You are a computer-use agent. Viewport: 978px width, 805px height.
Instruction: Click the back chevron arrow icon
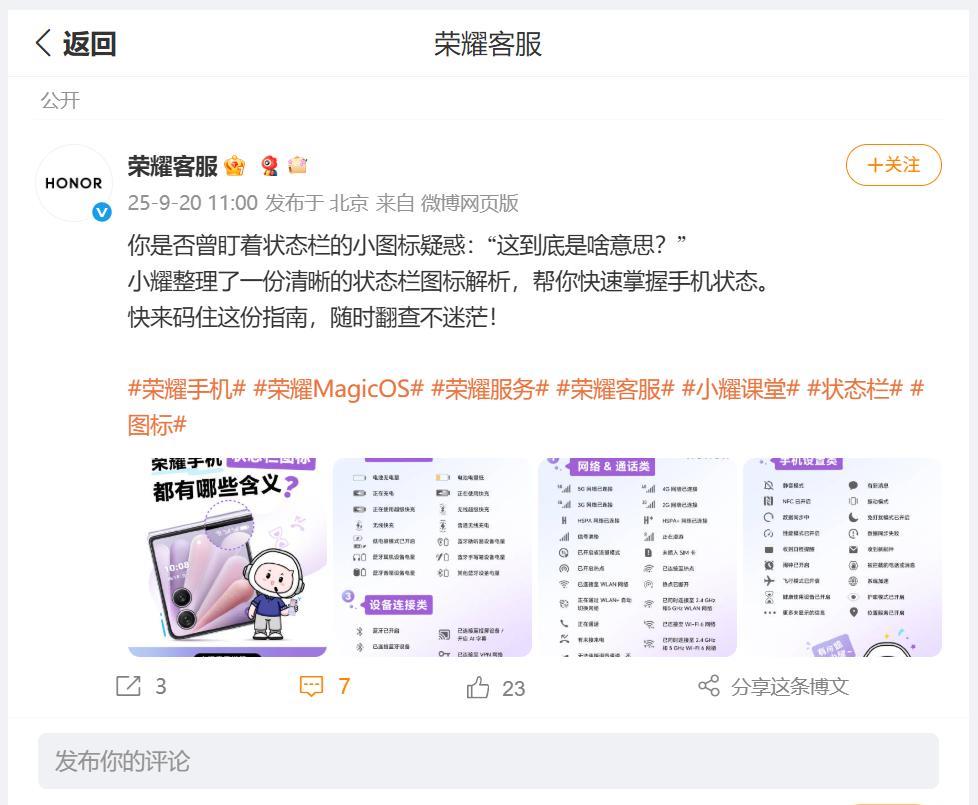click(x=43, y=44)
